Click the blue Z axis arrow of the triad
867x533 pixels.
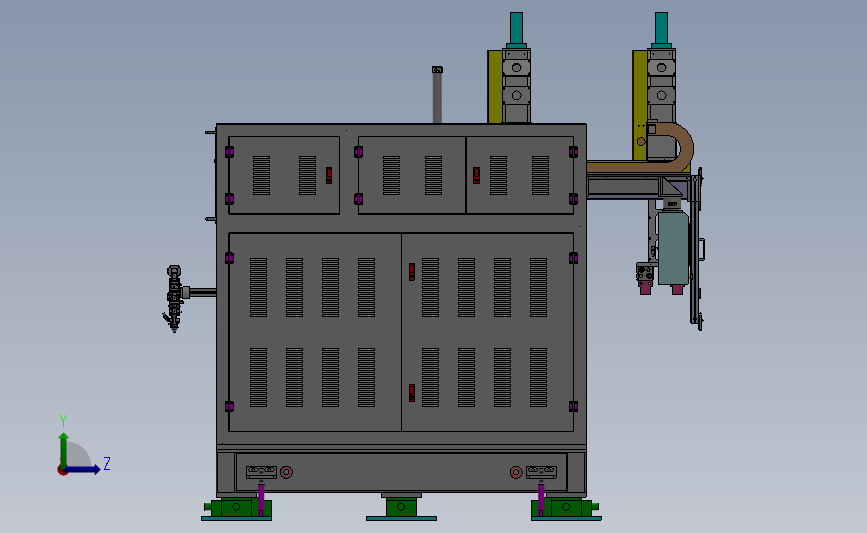pos(82,469)
